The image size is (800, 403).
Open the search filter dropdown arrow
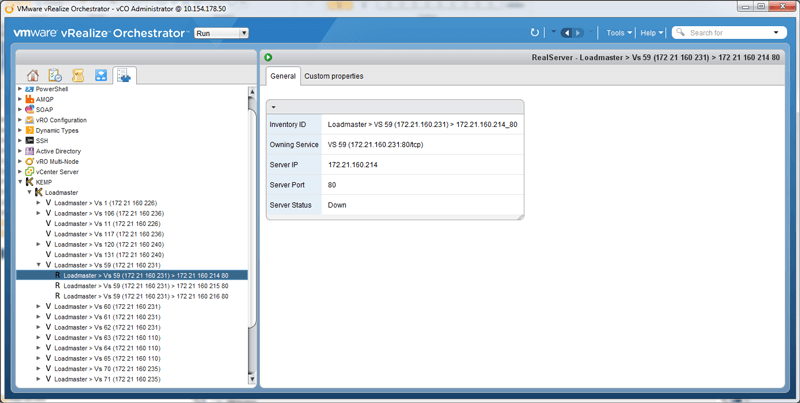point(776,33)
